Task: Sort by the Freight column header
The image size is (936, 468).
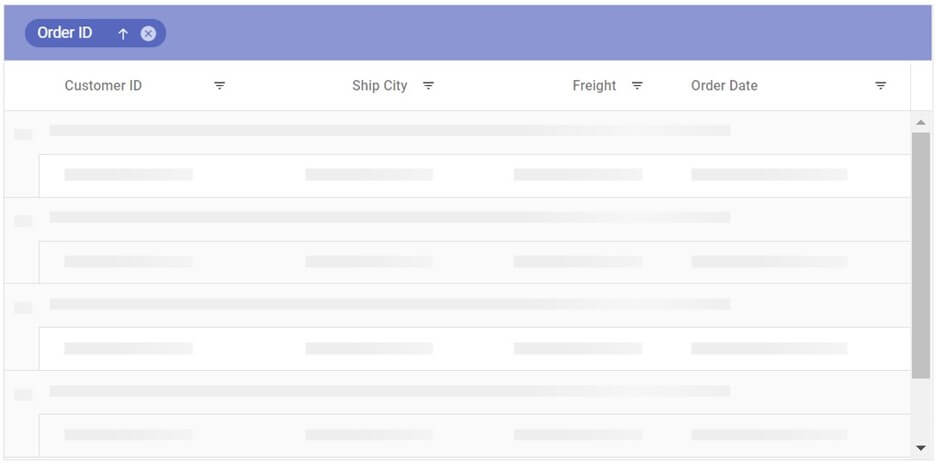Action: [594, 86]
